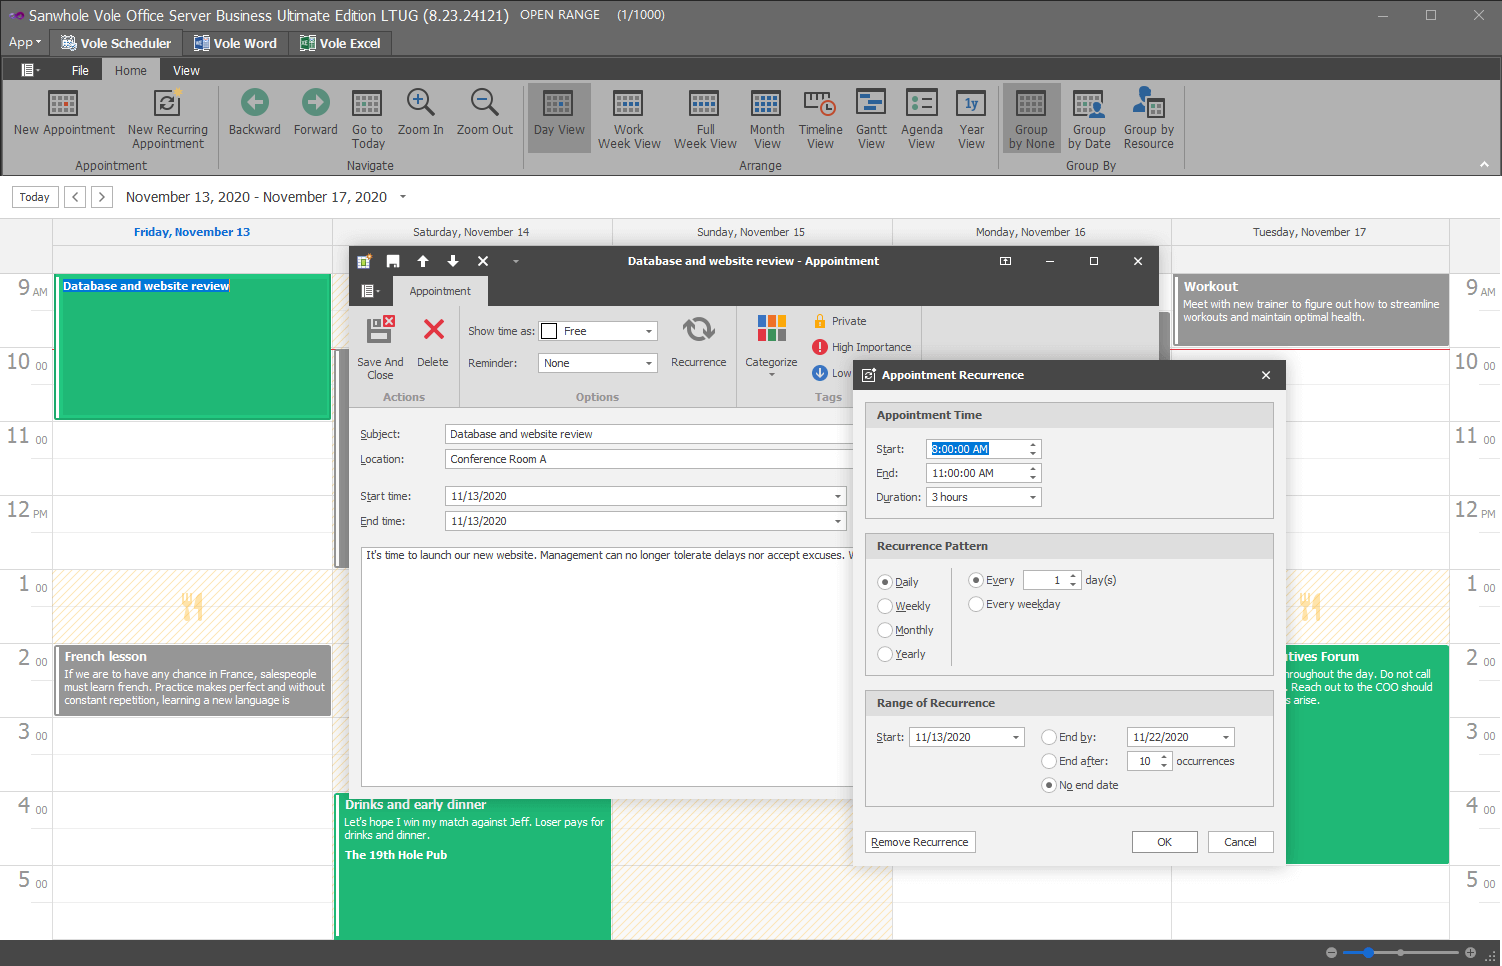Select the Weekly recurrence pattern

pyautogui.click(x=885, y=606)
